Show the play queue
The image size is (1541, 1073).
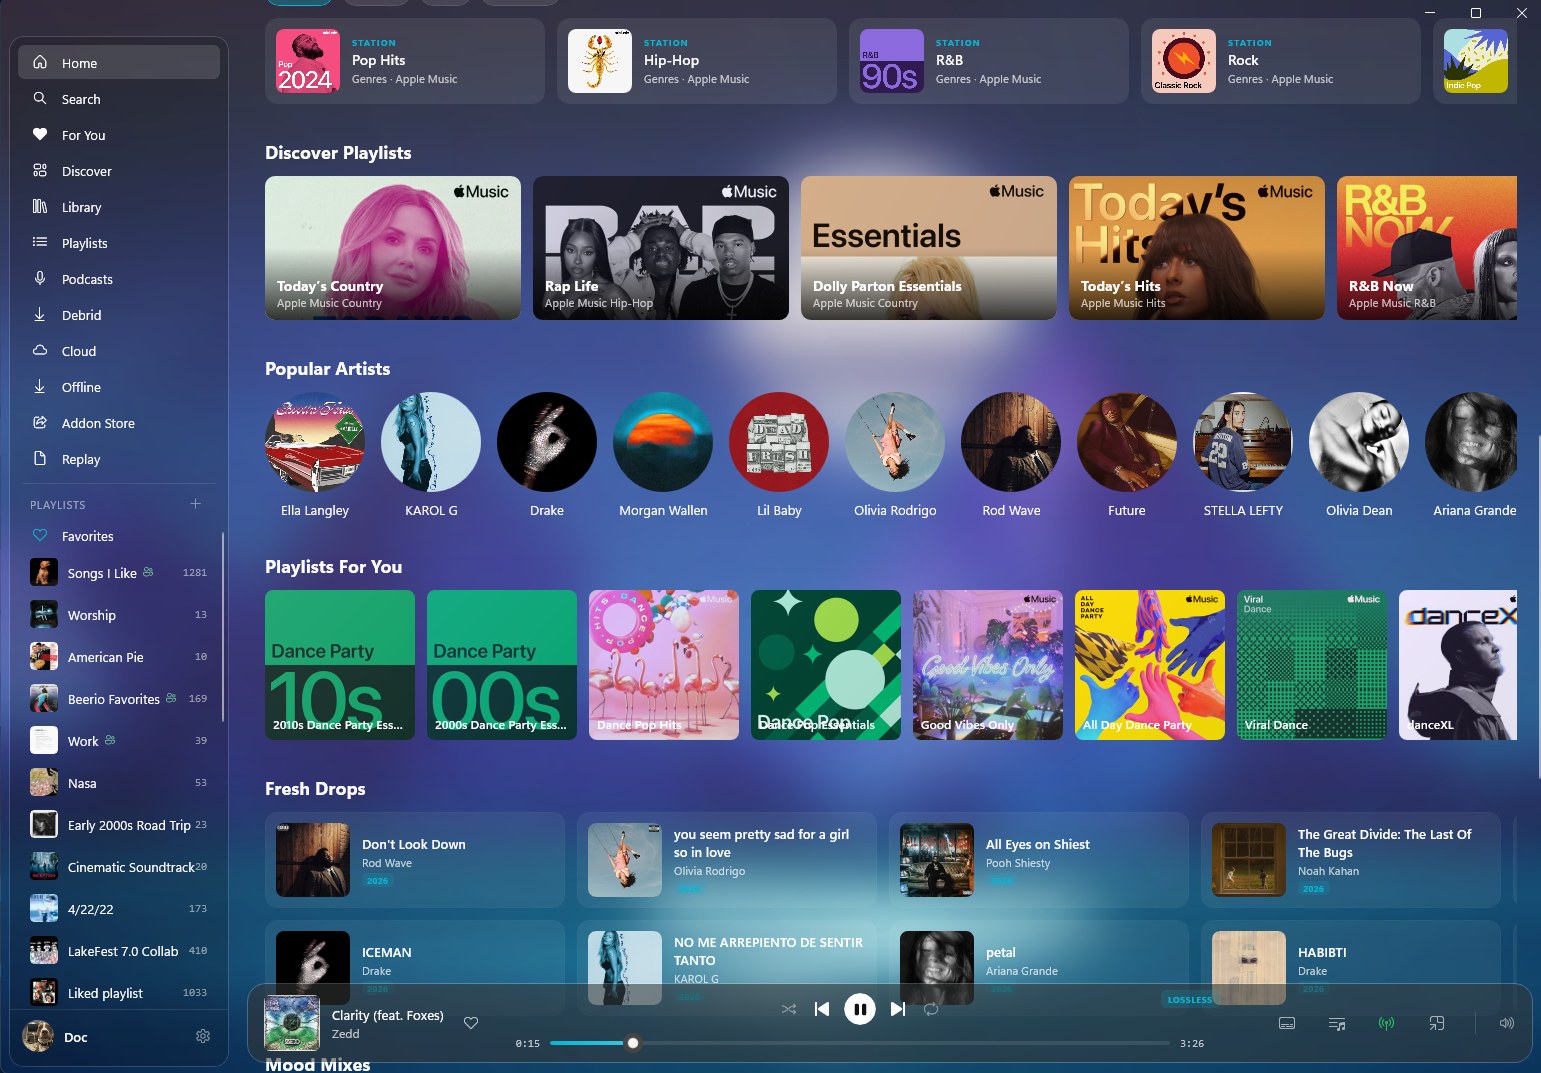1337,1023
